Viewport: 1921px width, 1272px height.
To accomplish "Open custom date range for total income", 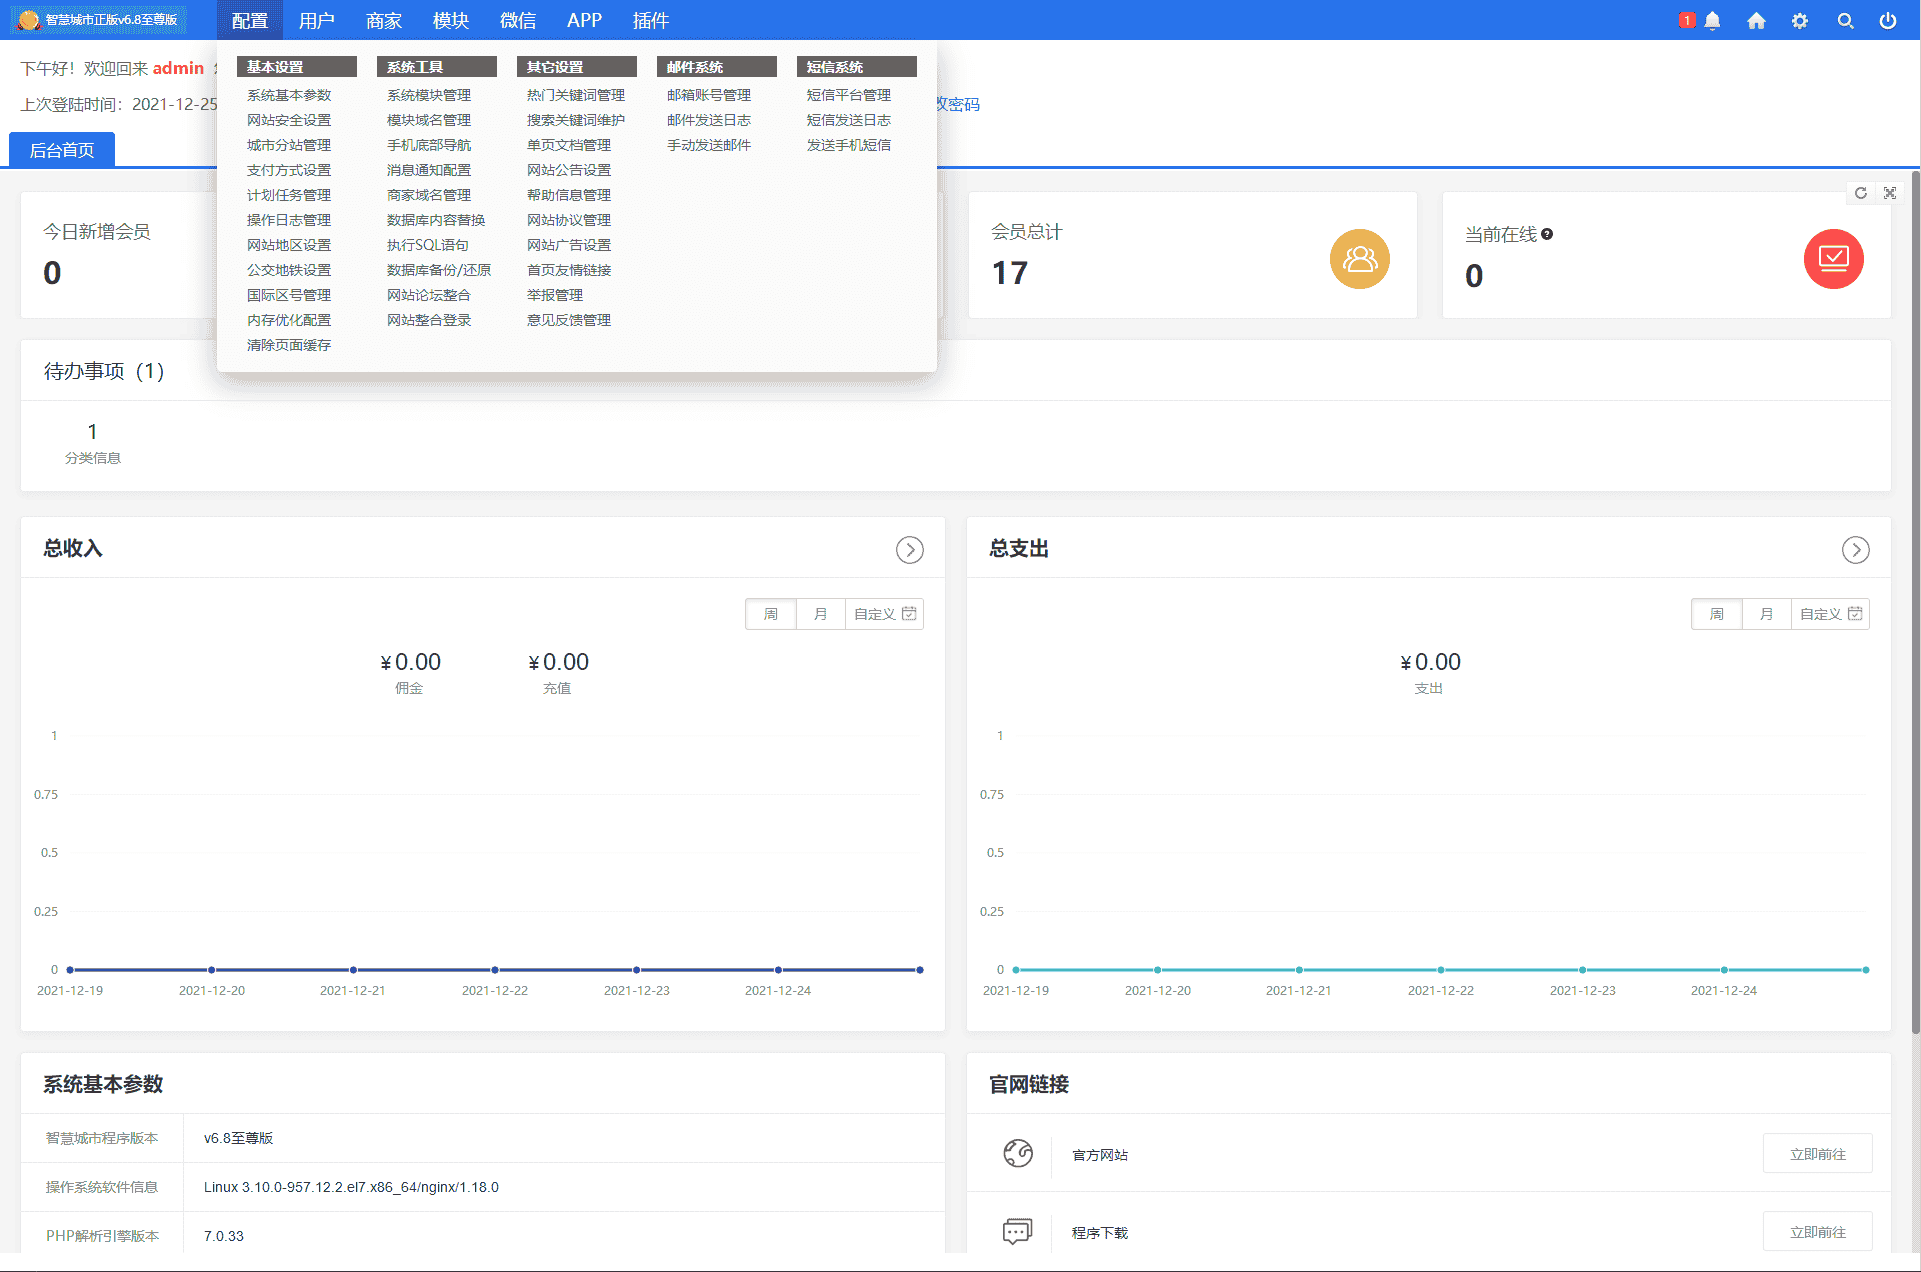I will [x=884, y=614].
